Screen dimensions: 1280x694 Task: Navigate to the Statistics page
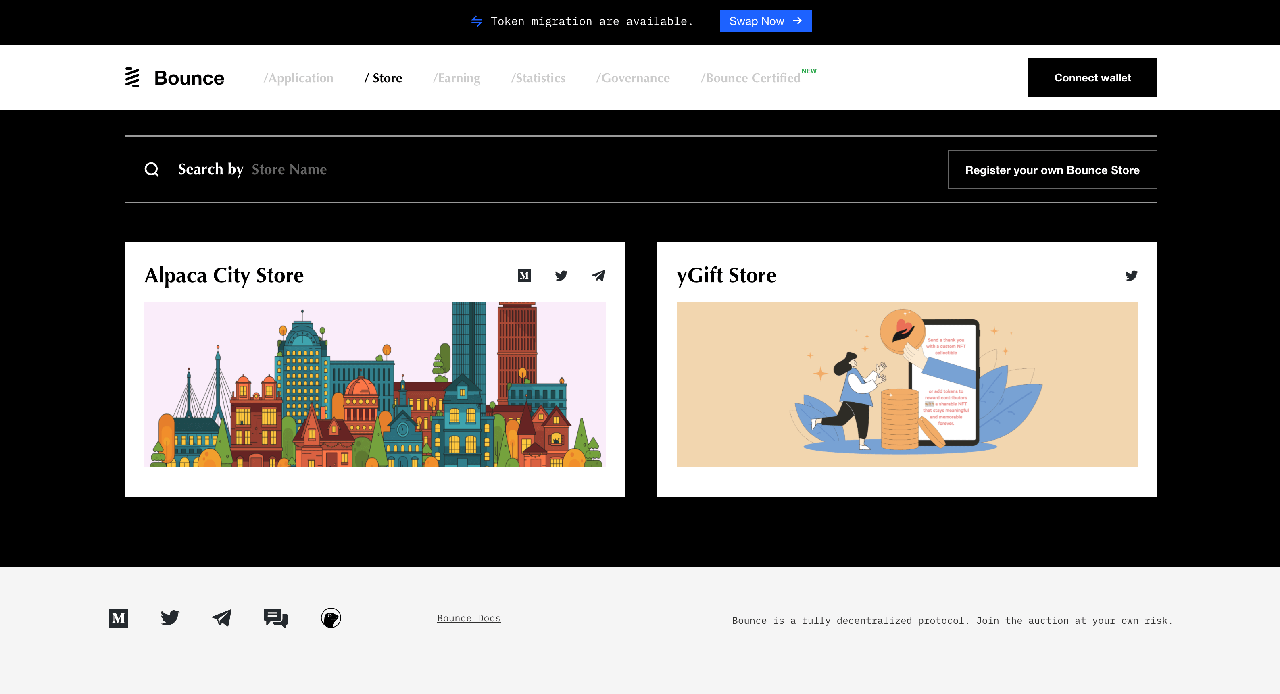tap(538, 78)
